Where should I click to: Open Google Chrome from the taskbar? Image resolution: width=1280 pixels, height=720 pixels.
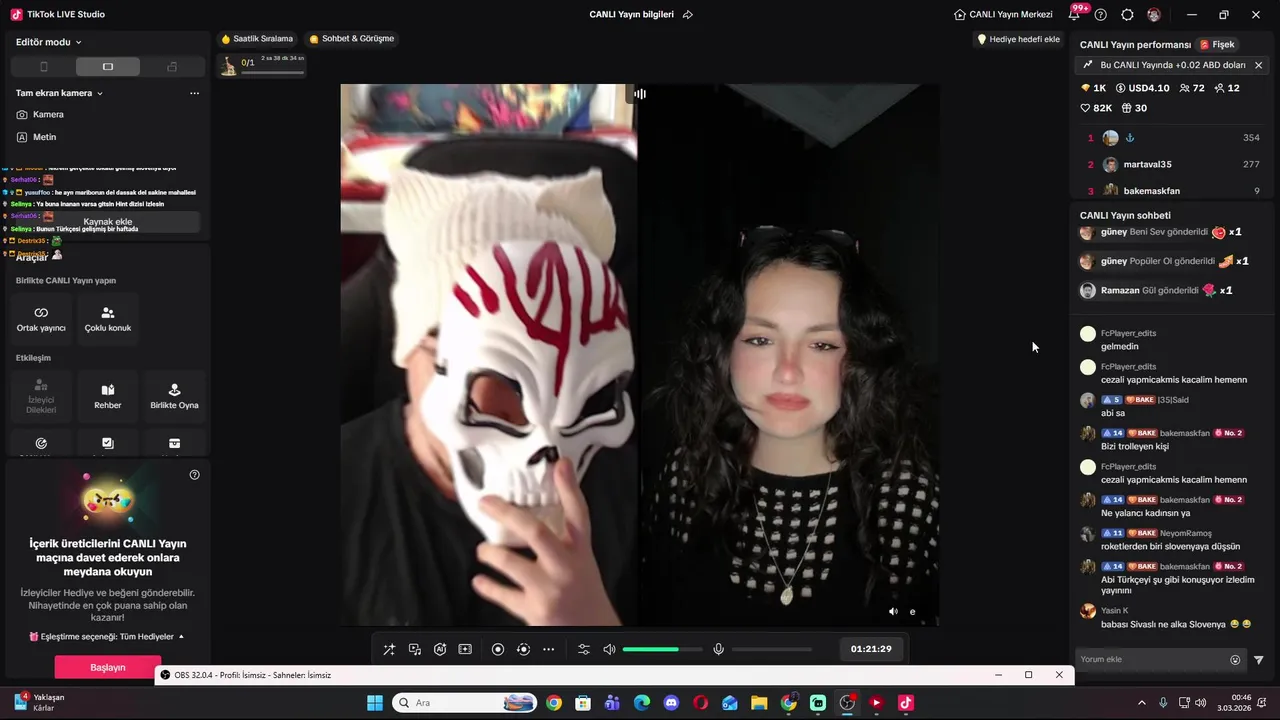(x=554, y=703)
